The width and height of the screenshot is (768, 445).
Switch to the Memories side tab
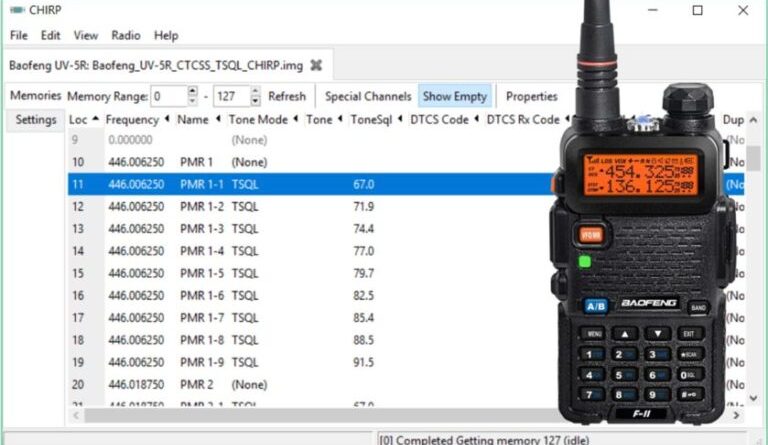click(x=35, y=95)
